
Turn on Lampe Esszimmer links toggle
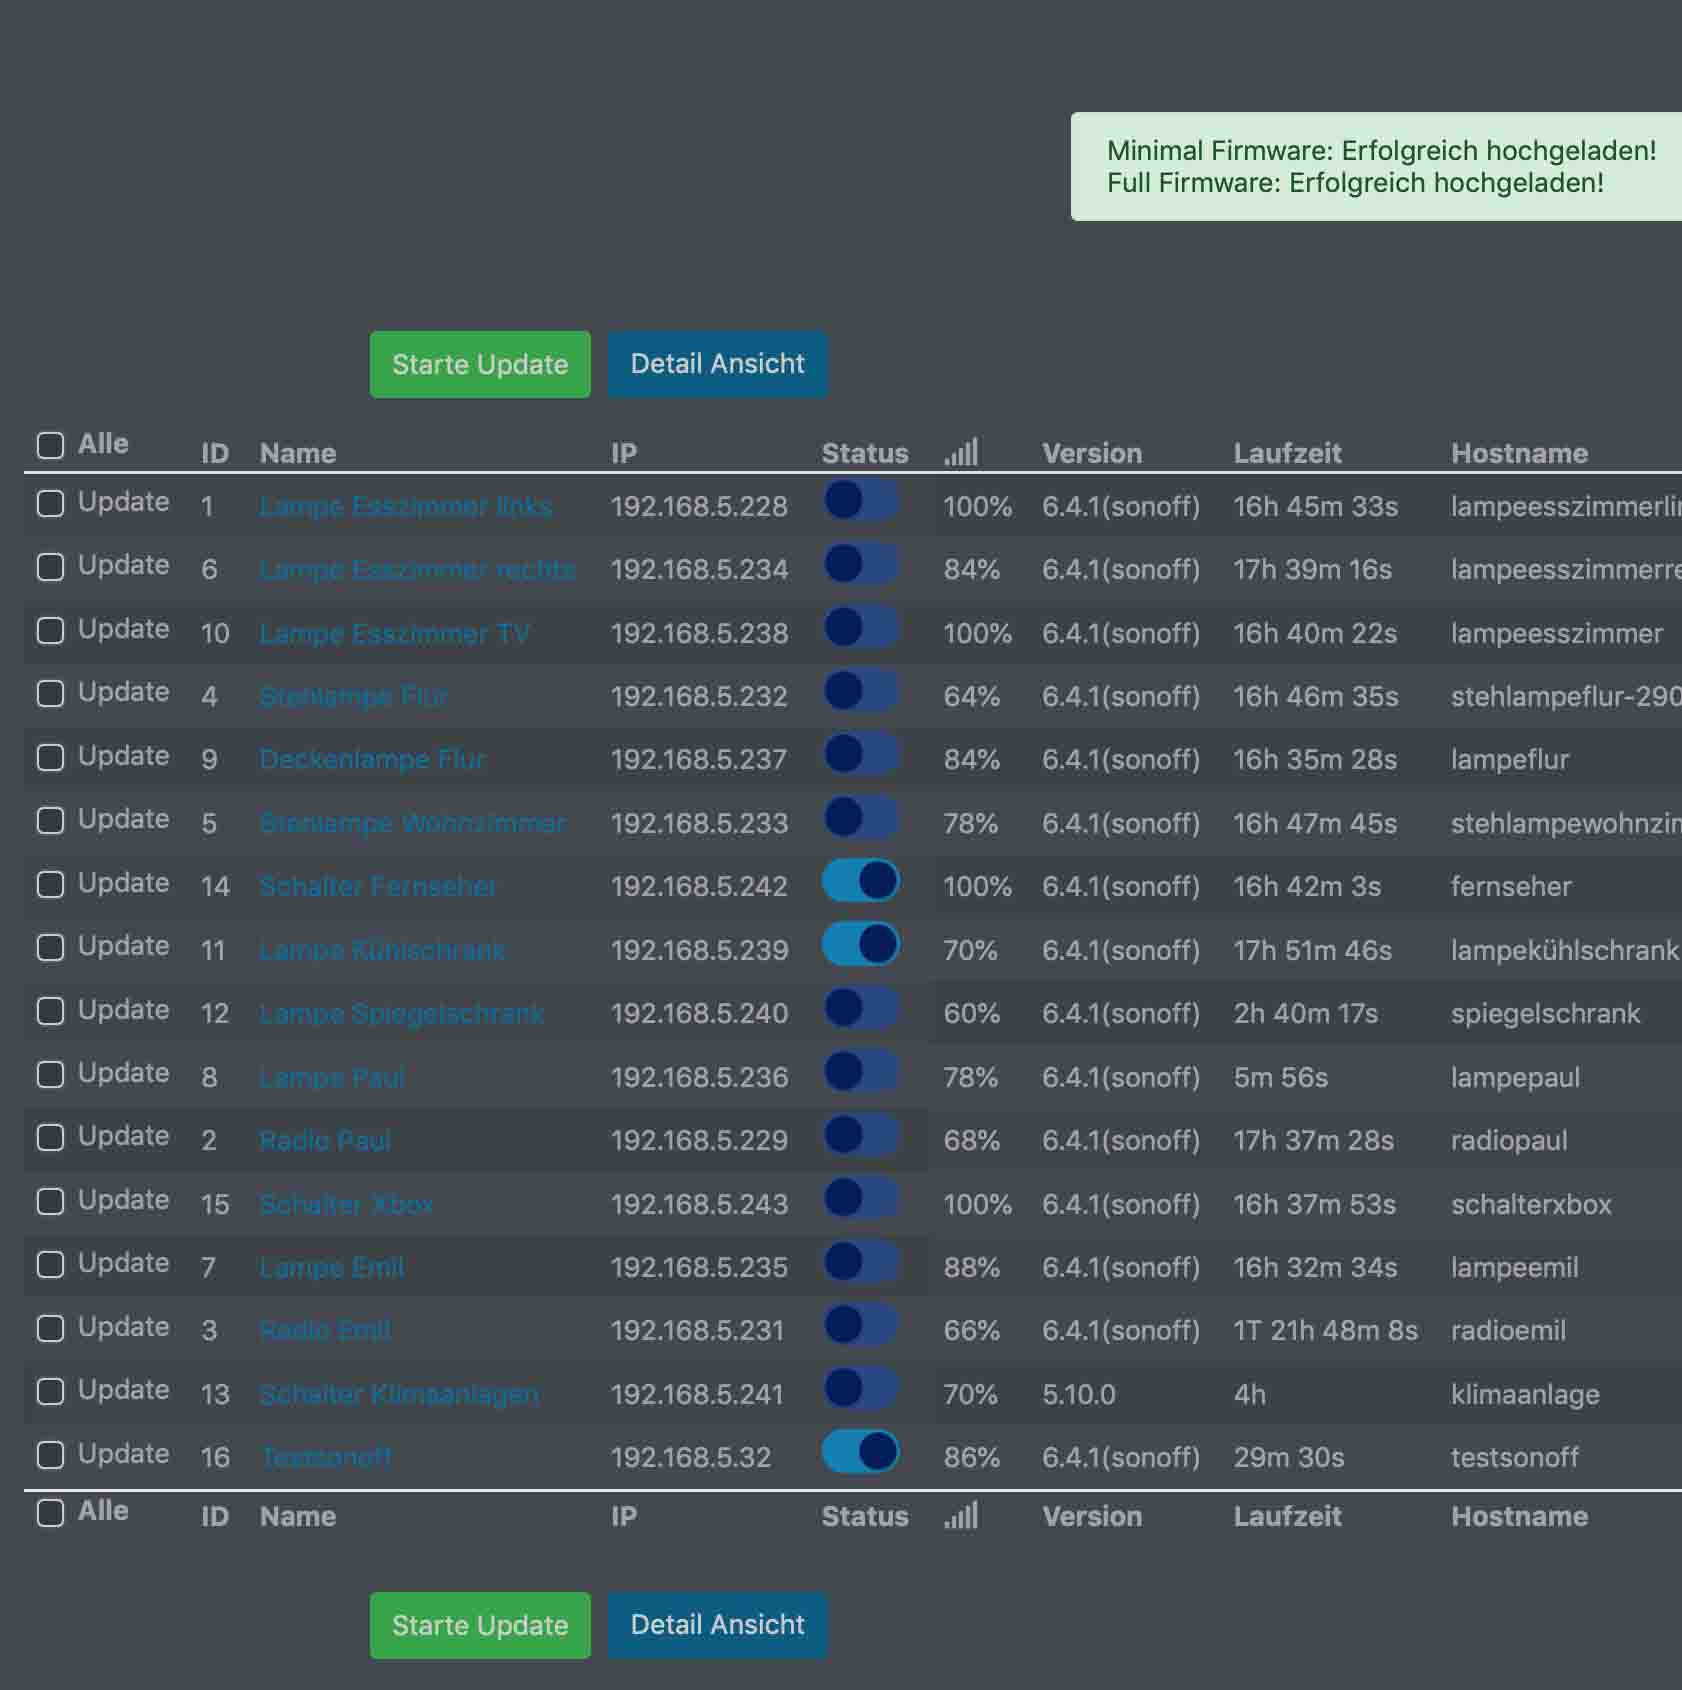[861, 500]
